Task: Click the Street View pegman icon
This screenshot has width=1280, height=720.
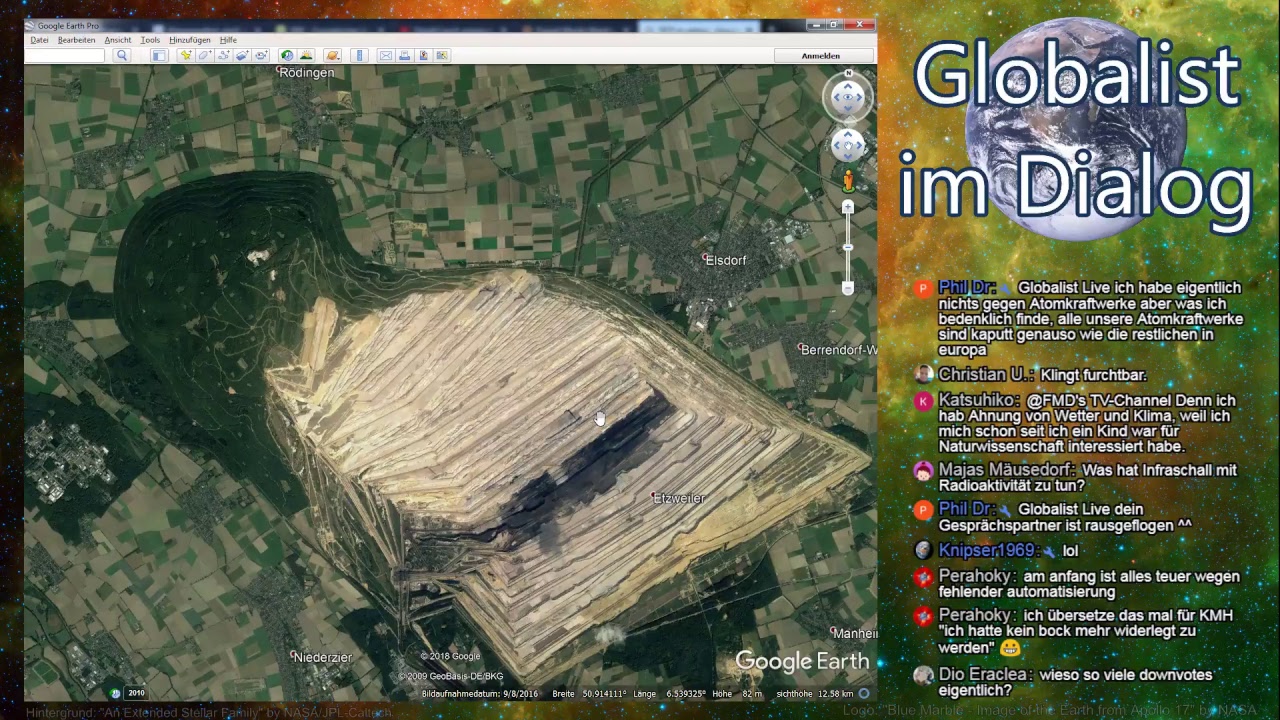Action: tap(848, 181)
